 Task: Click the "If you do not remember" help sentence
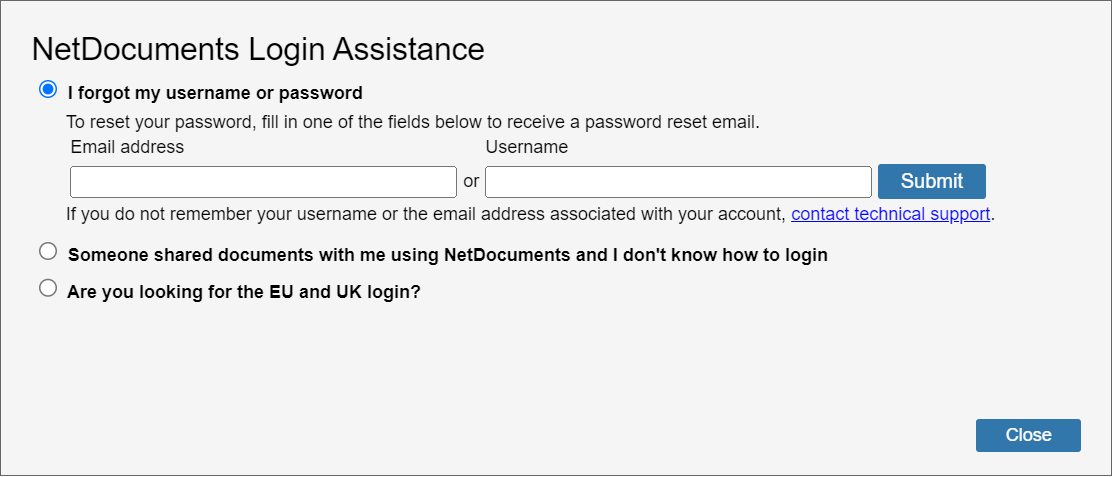[425, 214]
